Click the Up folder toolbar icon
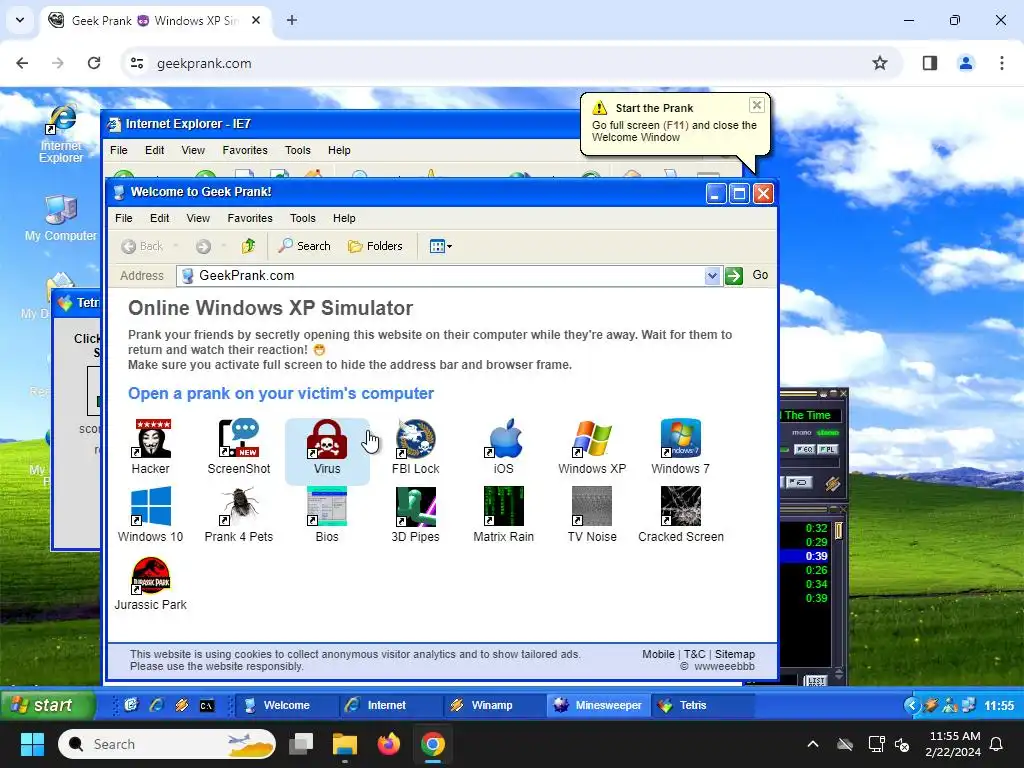 click(248, 246)
